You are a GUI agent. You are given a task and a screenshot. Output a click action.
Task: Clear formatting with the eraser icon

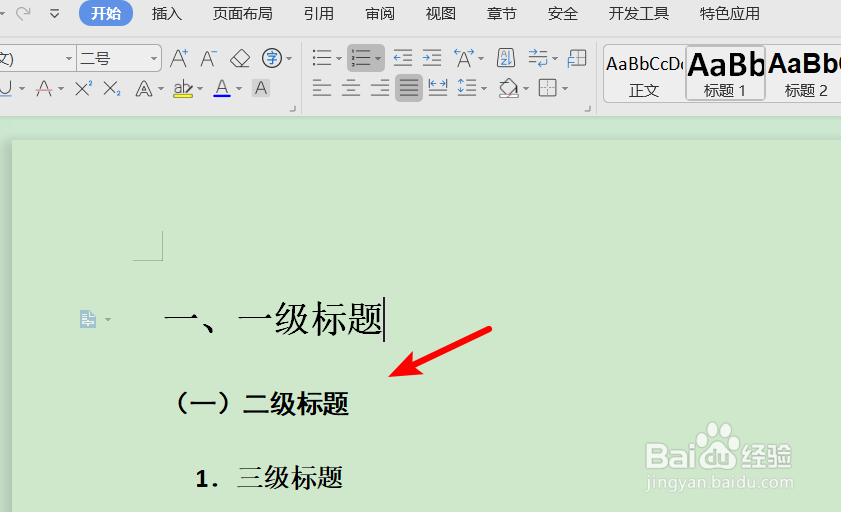pyautogui.click(x=240, y=58)
